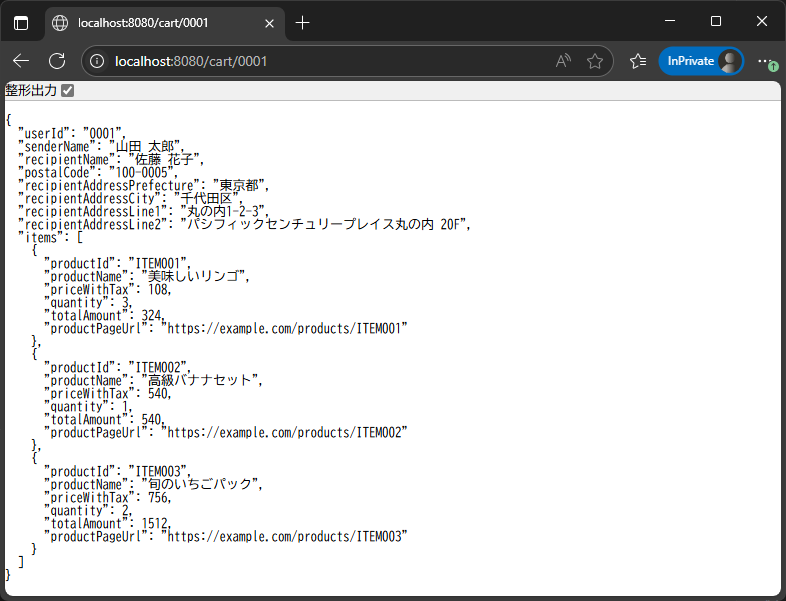Click the totalAmount 540 line
Image resolution: width=786 pixels, height=601 pixels.
tap(104, 420)
